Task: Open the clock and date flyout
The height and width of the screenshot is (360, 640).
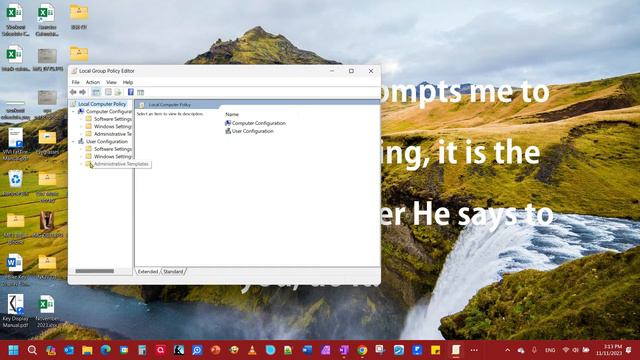Action: pos(609,350)
